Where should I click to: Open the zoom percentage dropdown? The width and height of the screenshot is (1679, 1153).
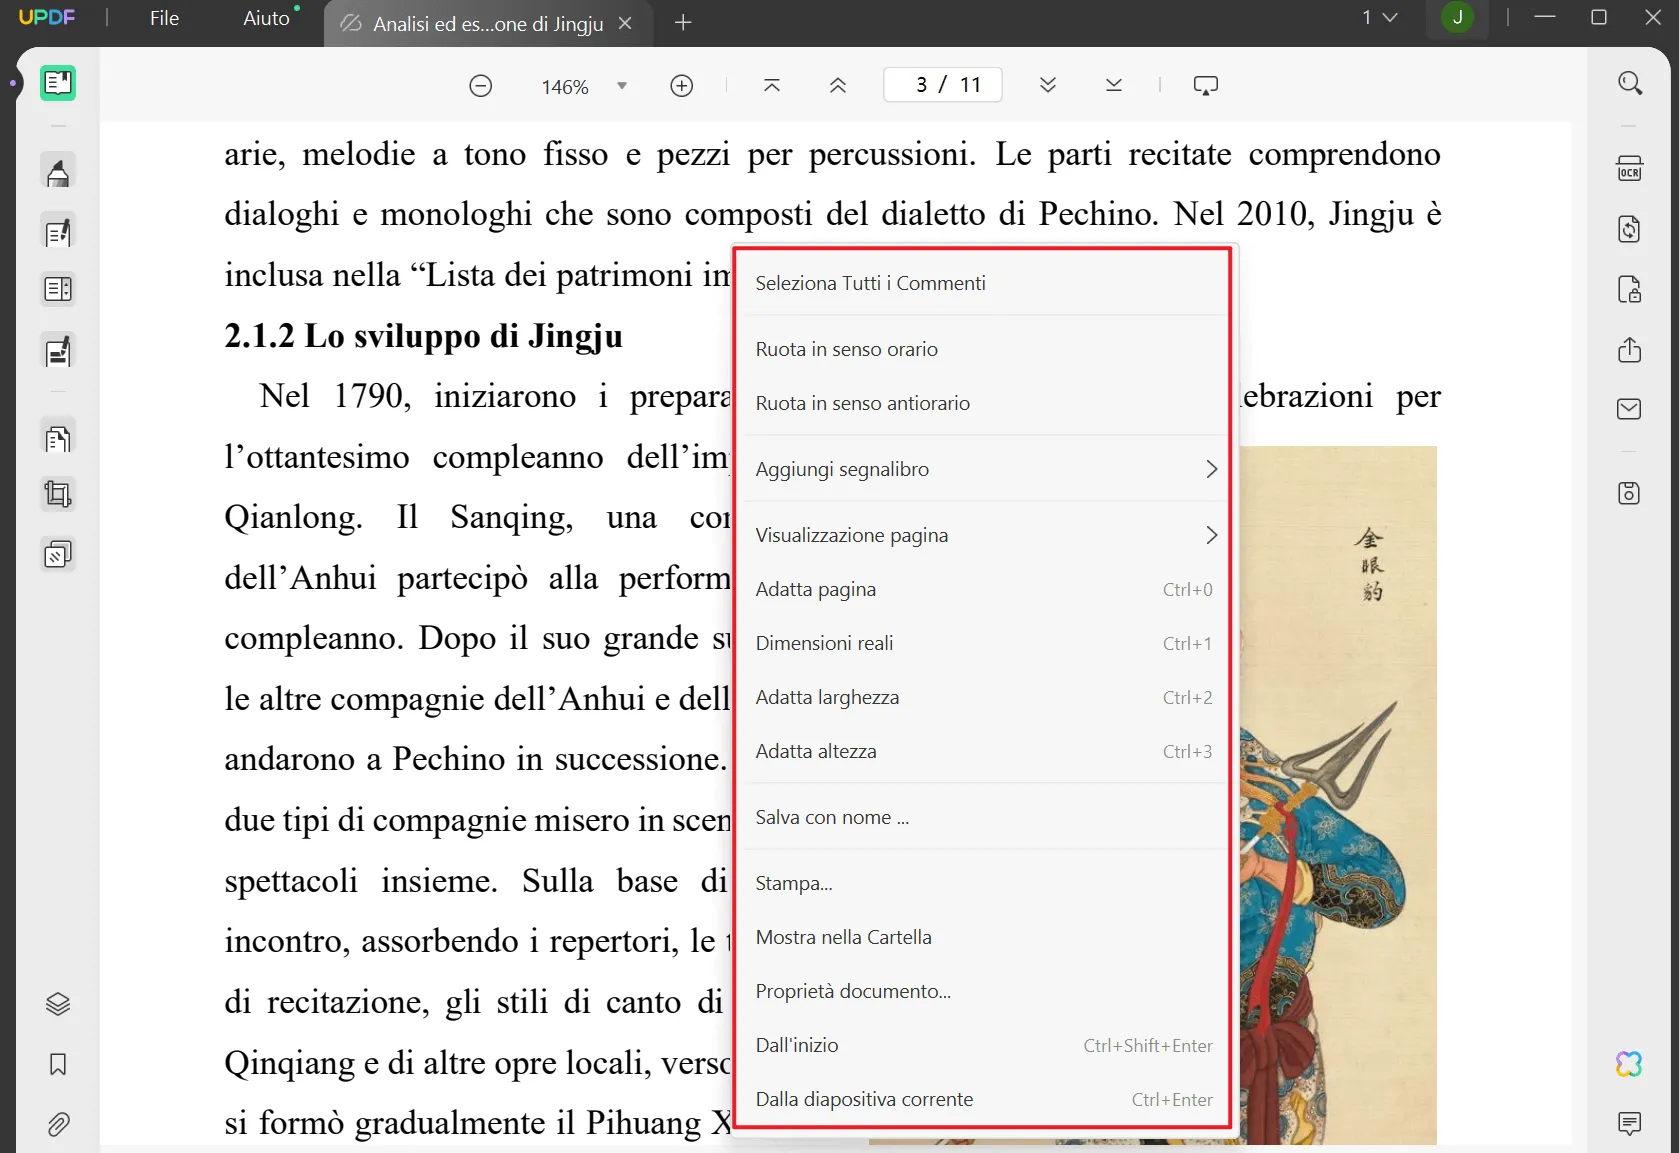(x=621, y=86)
